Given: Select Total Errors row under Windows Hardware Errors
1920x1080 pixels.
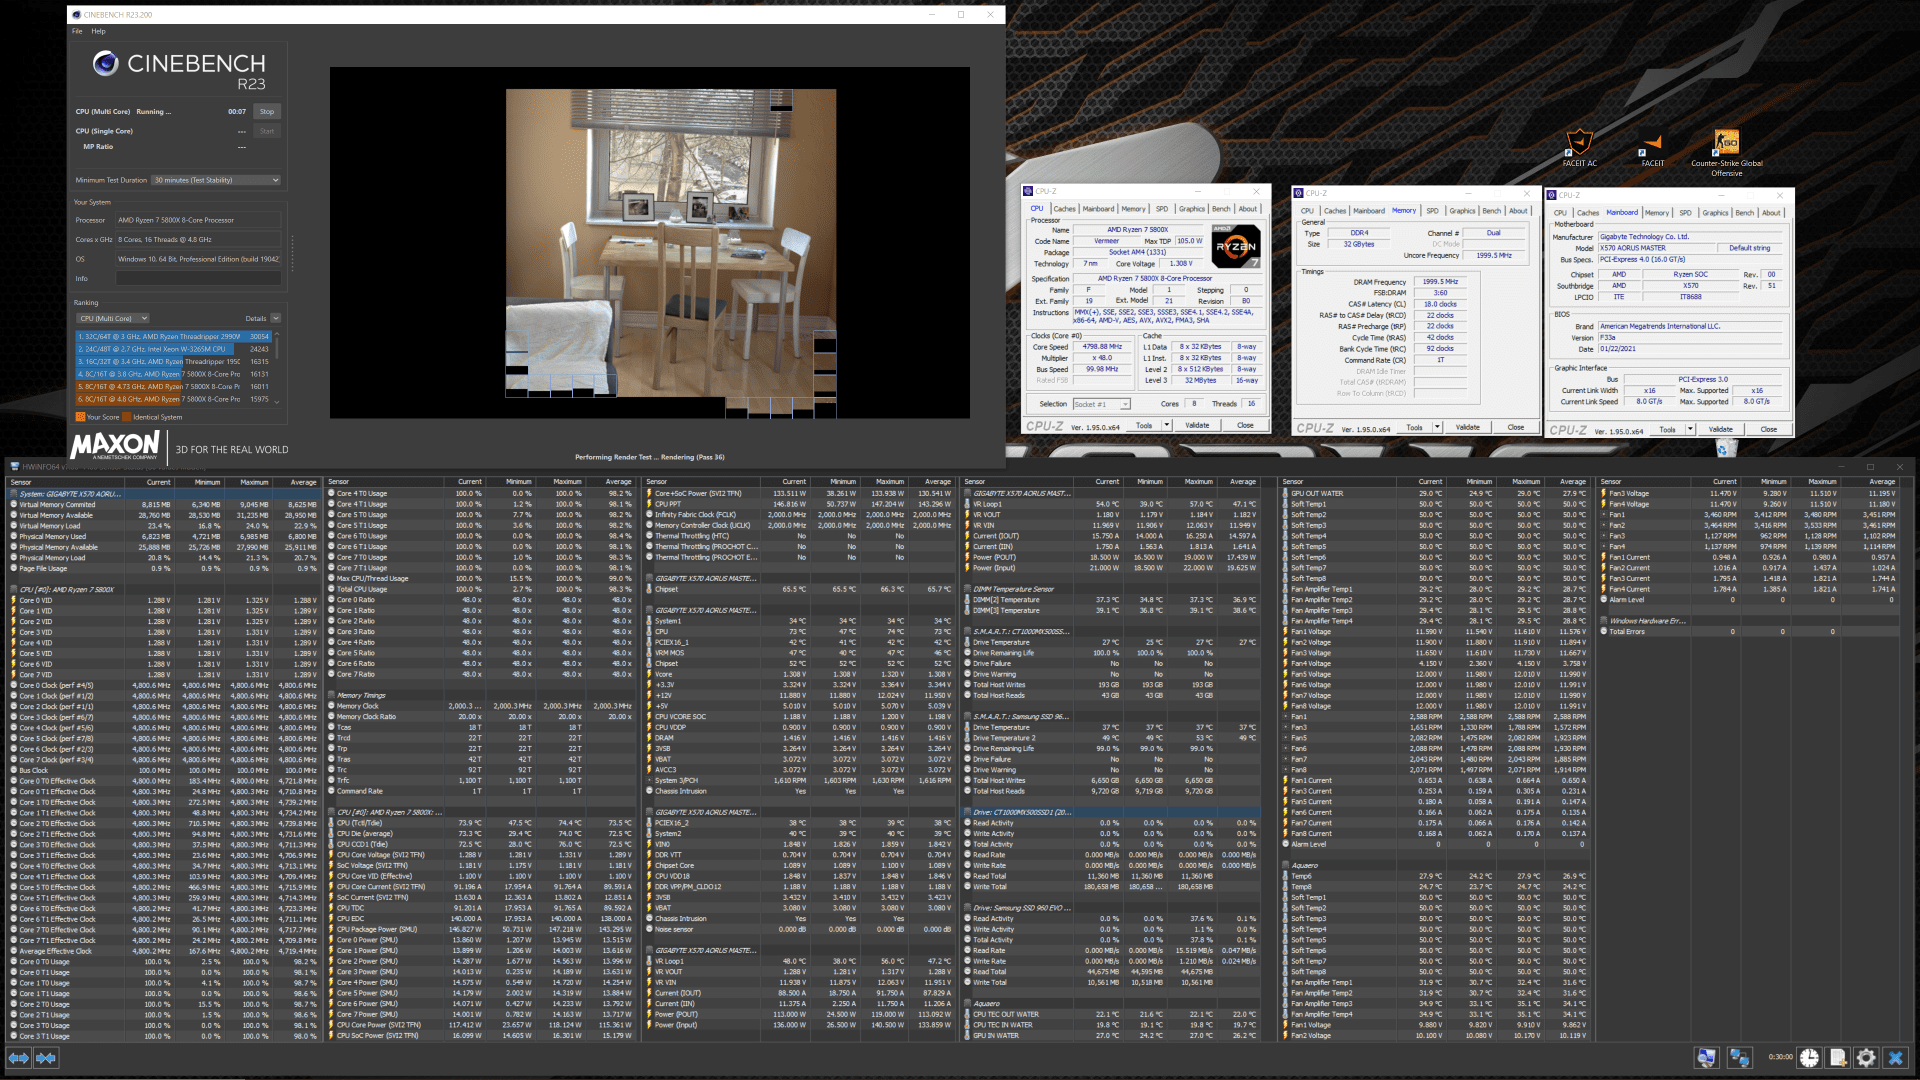Looking at the screenshot, I should [x=1746, y=632].
